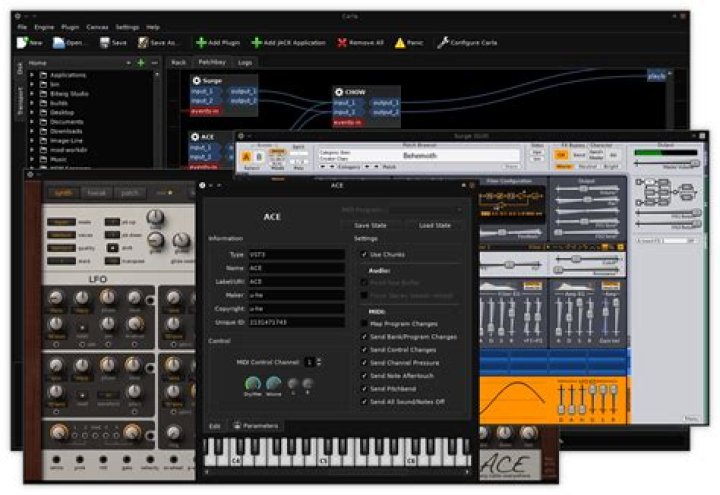This screenshot has height=495, width=720.
Task: Click the patch tab in ACE plugin
Action: (x=130, y=193)
